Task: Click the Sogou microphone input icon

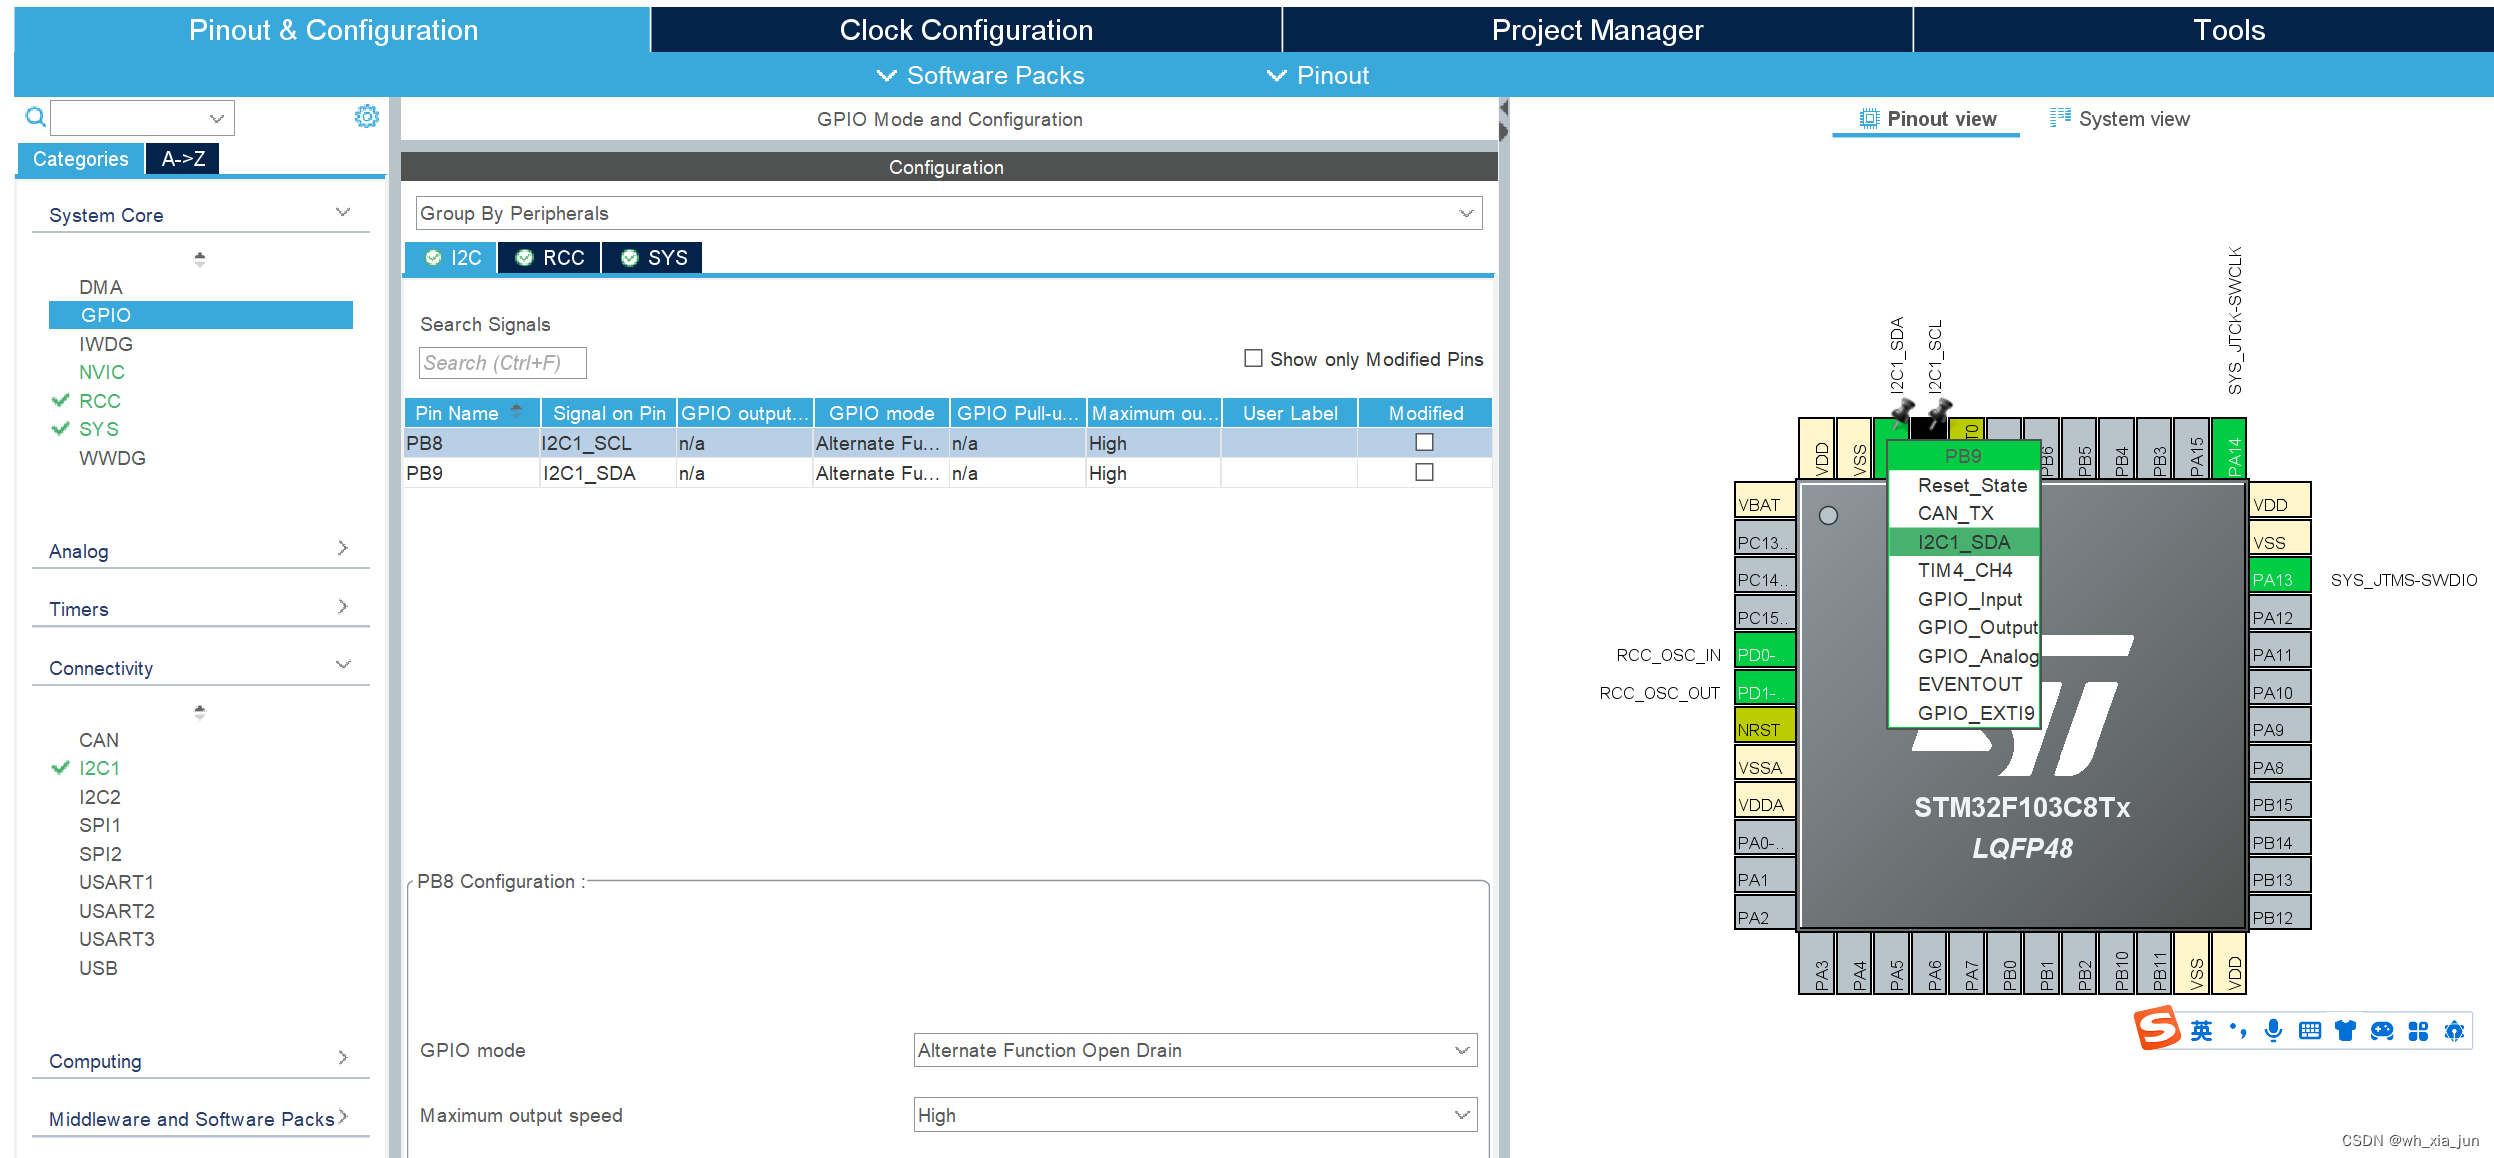Action: click(x=2273, y=1031)
